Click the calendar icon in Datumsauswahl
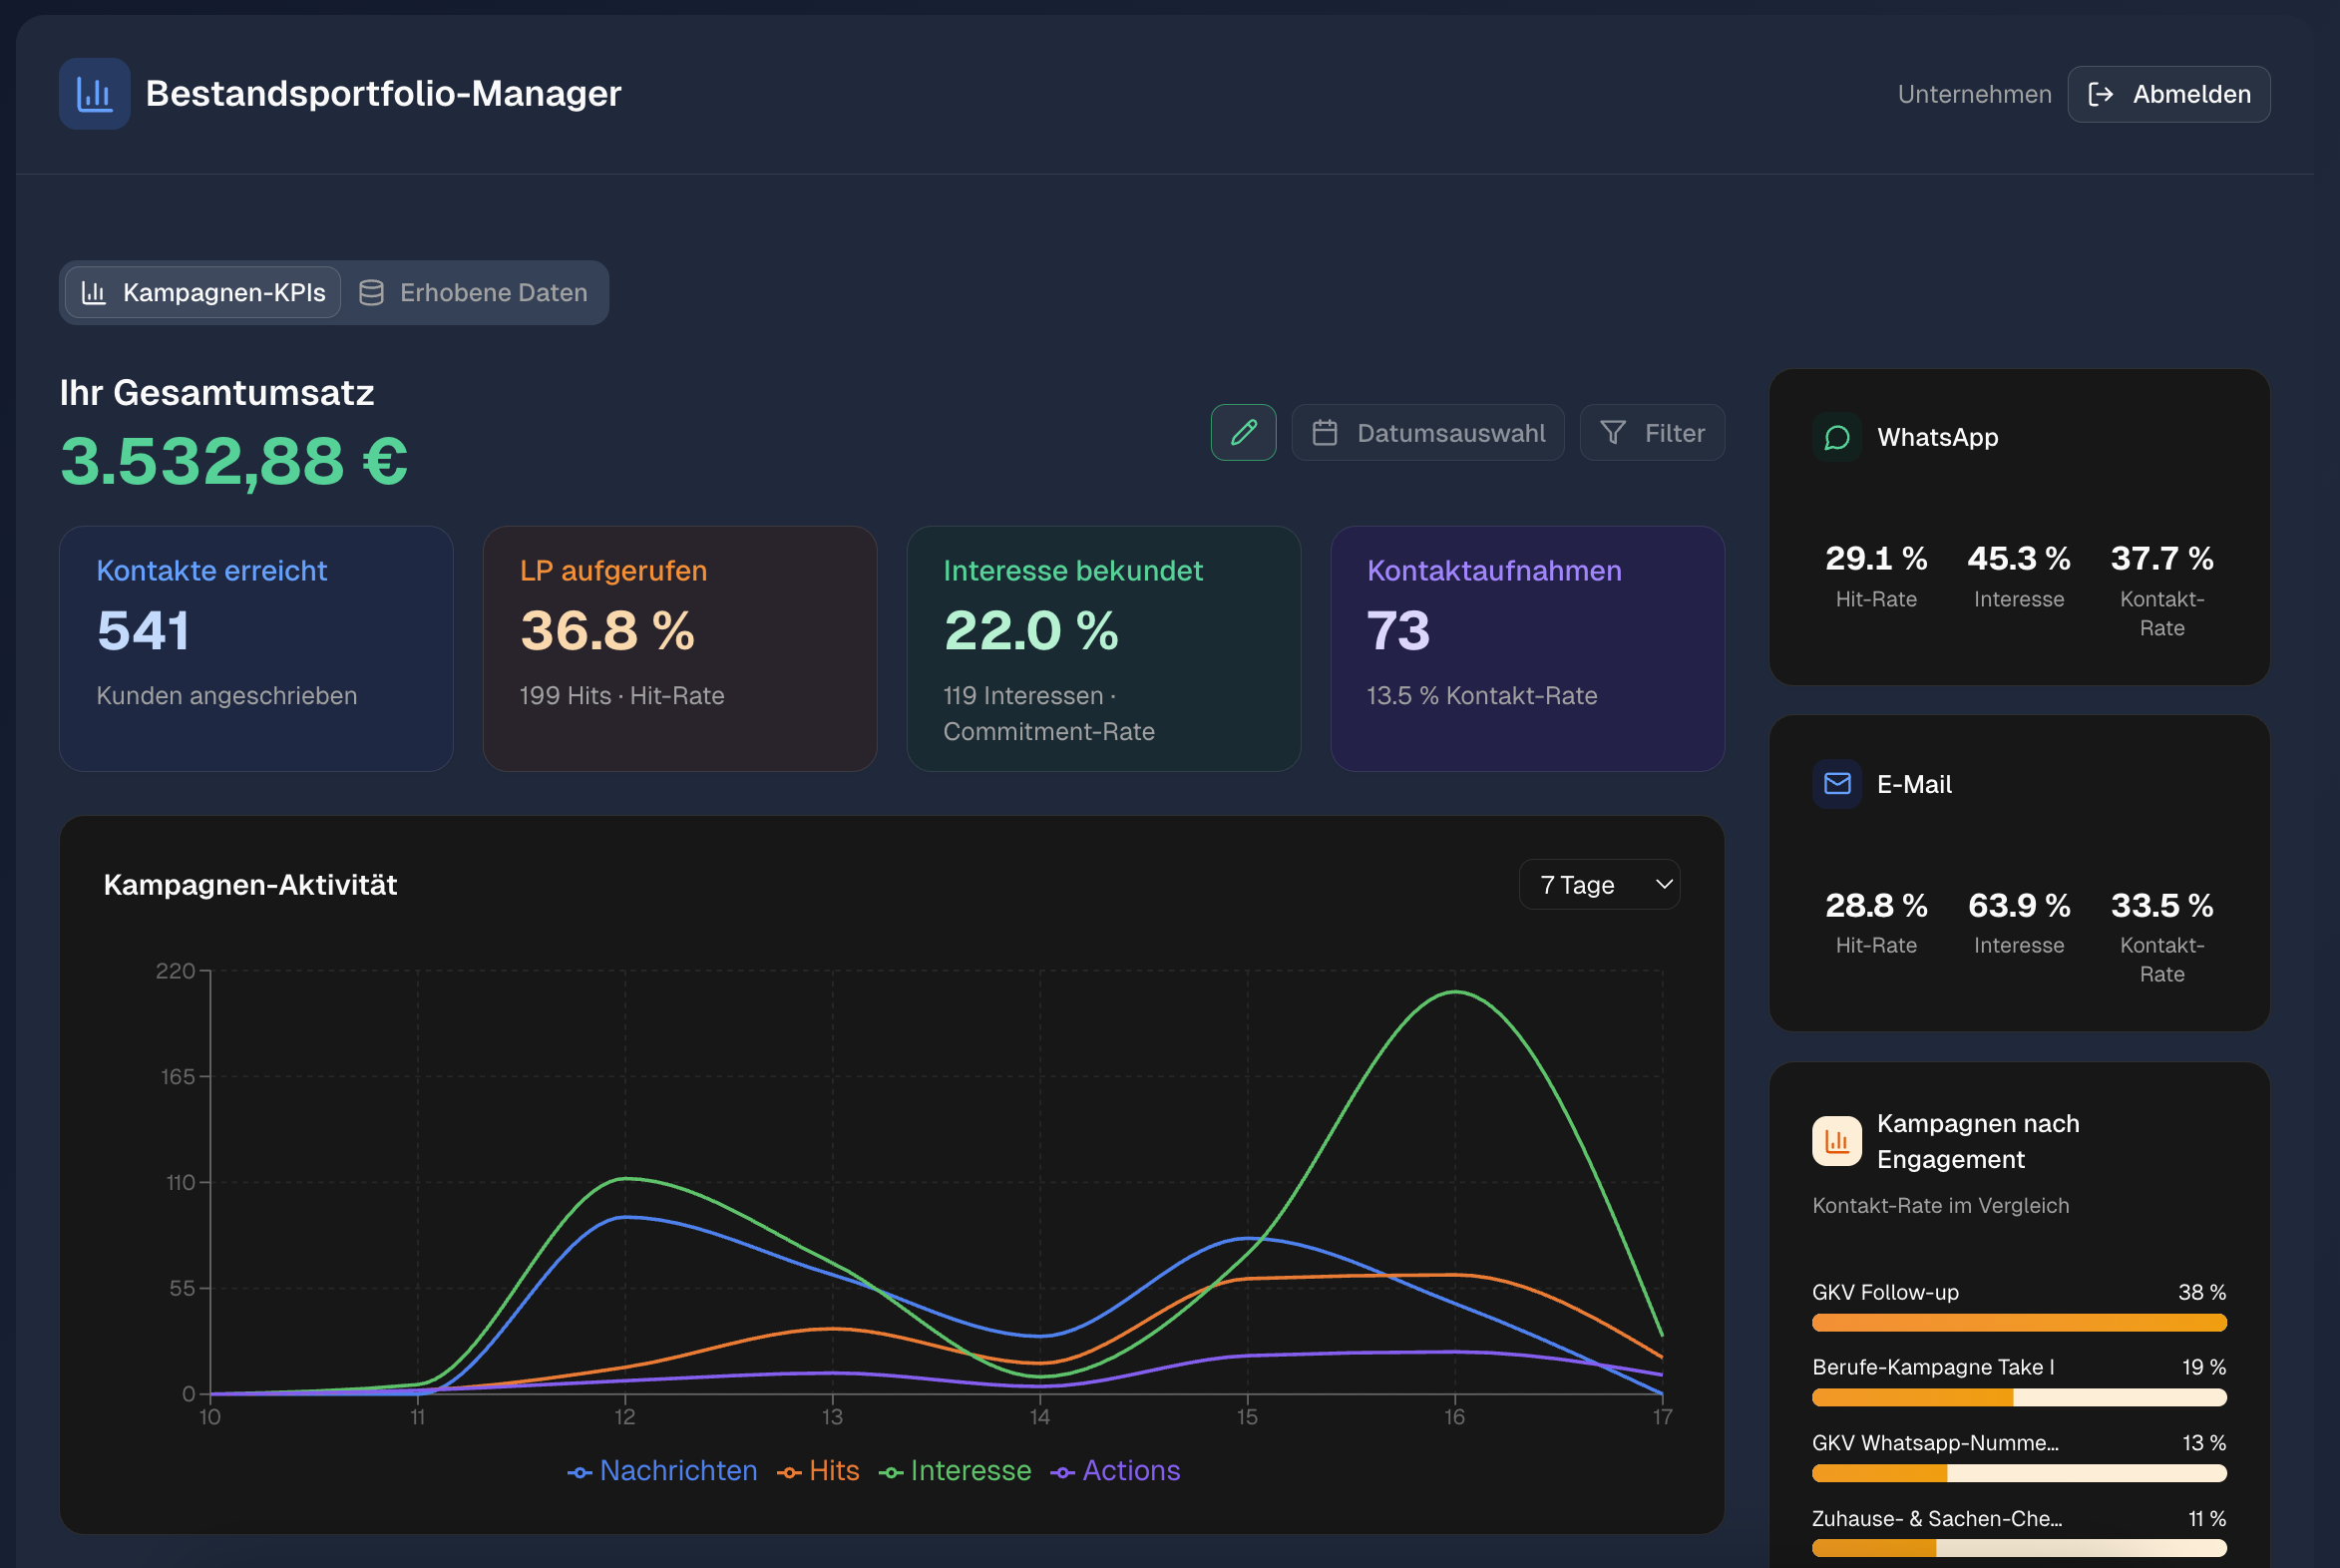Image resolution: width=2340 pixels, height=1568 pixels. tap(1326, 432)
